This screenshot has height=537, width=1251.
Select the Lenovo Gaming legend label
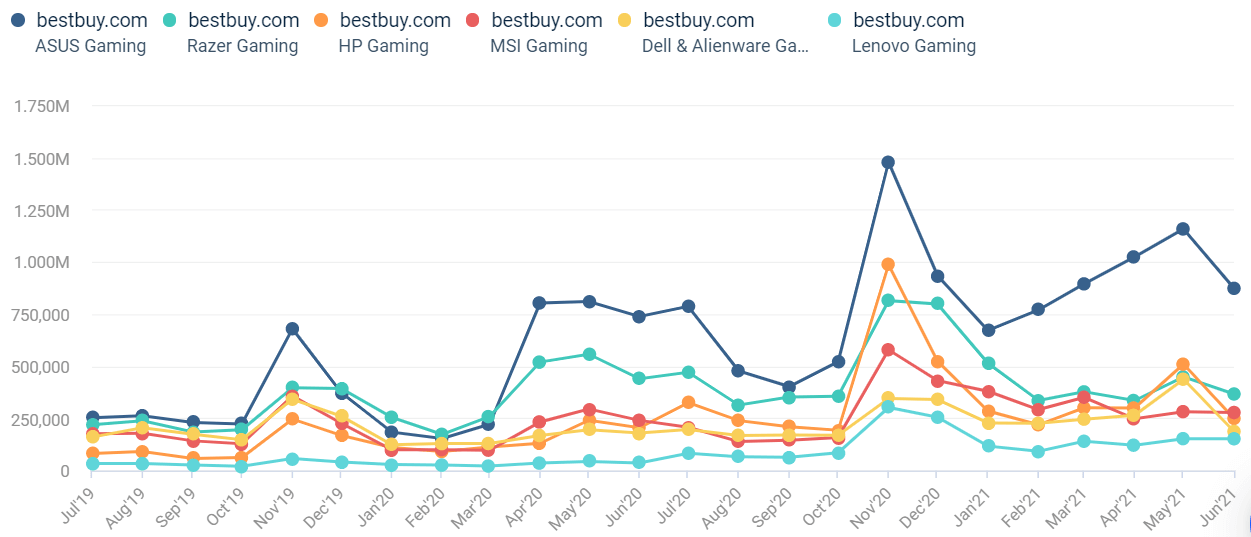click(x=914, y=46)
